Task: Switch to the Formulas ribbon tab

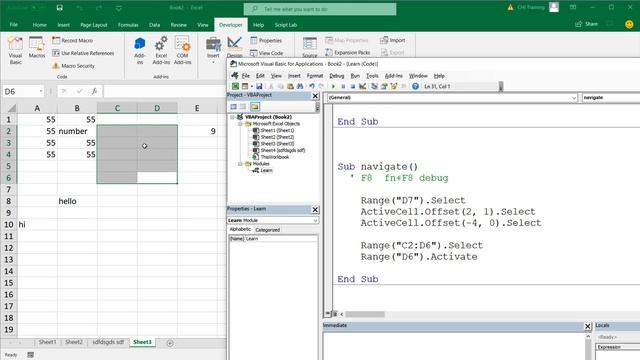Action: point(128,25)
